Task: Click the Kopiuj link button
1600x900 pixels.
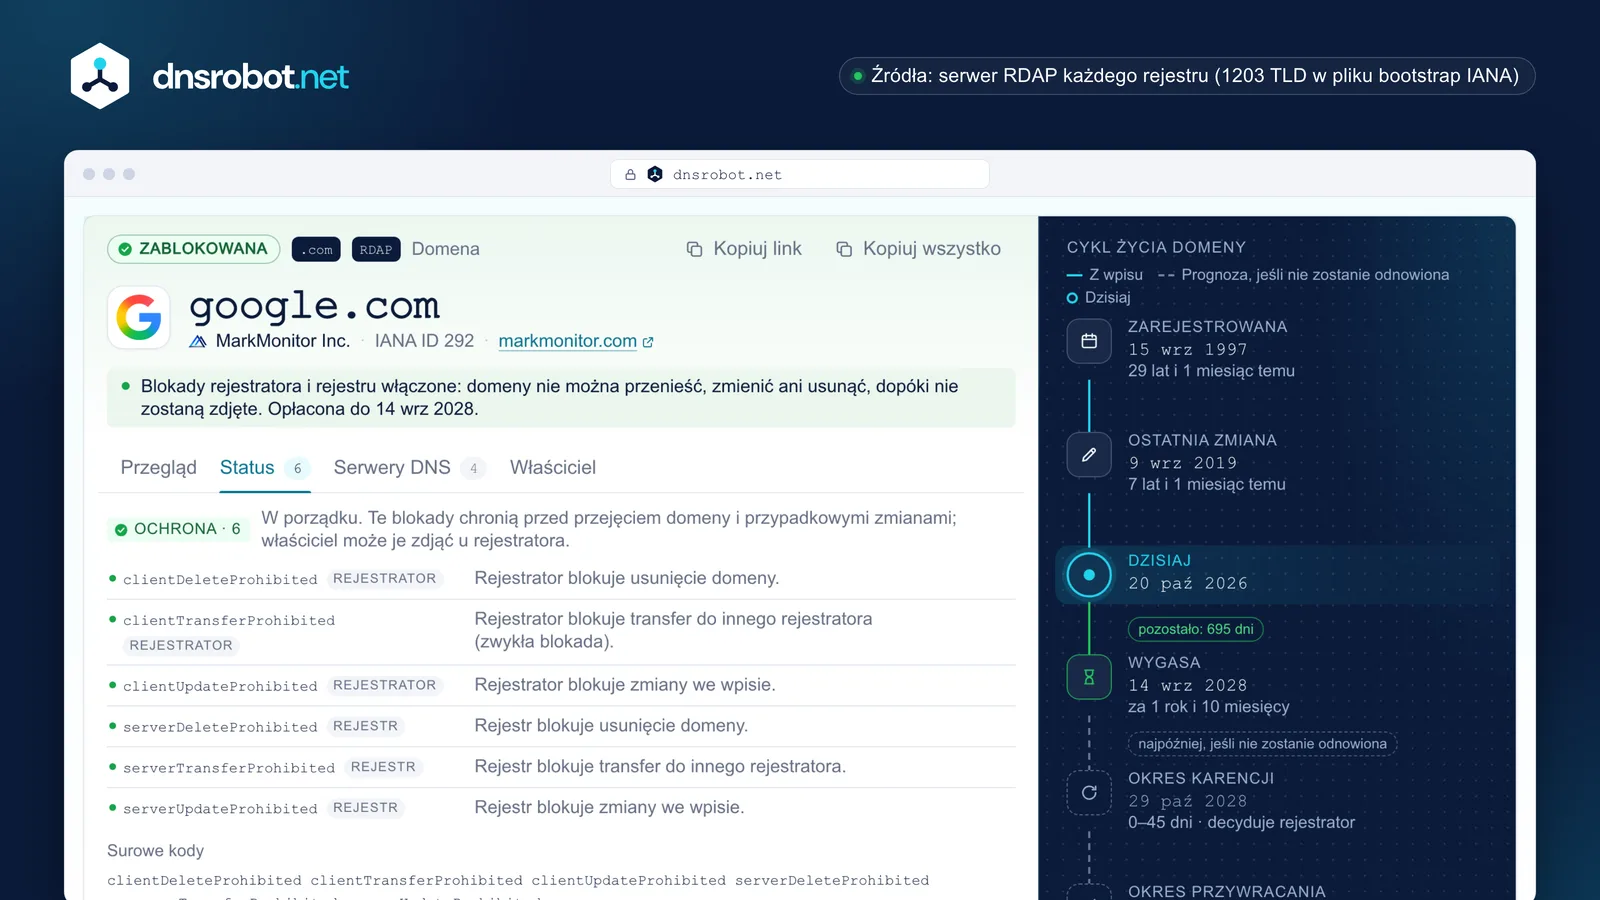Action: pyautogui.click(x=744, y=249)
